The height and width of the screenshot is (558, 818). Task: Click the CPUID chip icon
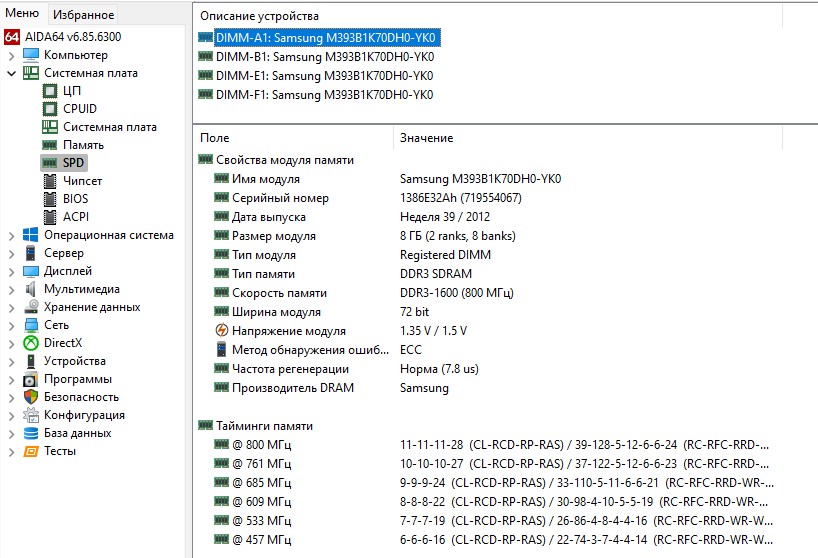[50, 109]
